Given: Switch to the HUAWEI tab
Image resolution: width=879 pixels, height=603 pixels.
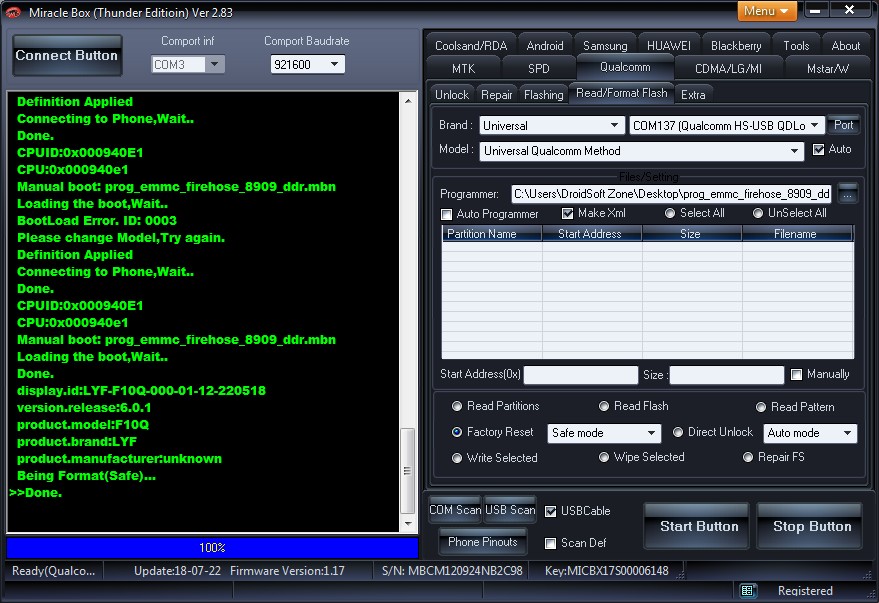Looking at the screenshot, I should click(x=668, y=46).
